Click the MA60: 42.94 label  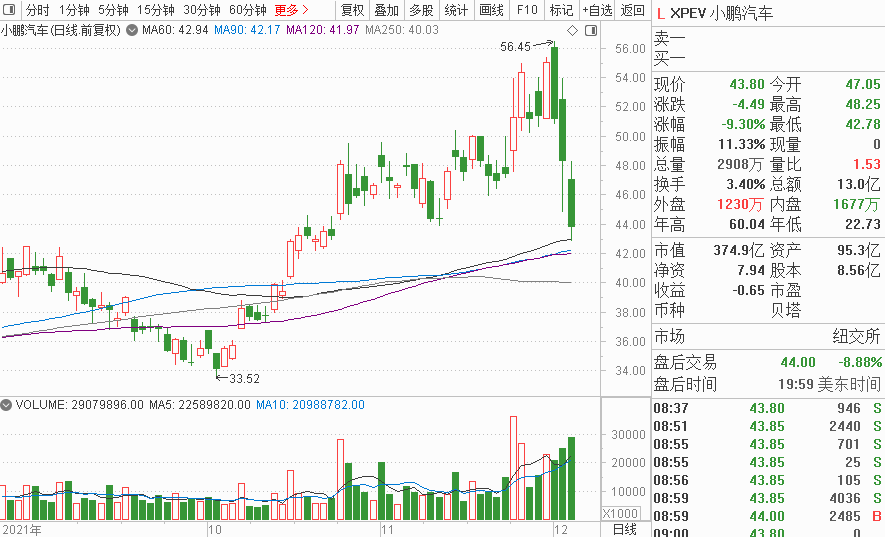tap(175, 29)
